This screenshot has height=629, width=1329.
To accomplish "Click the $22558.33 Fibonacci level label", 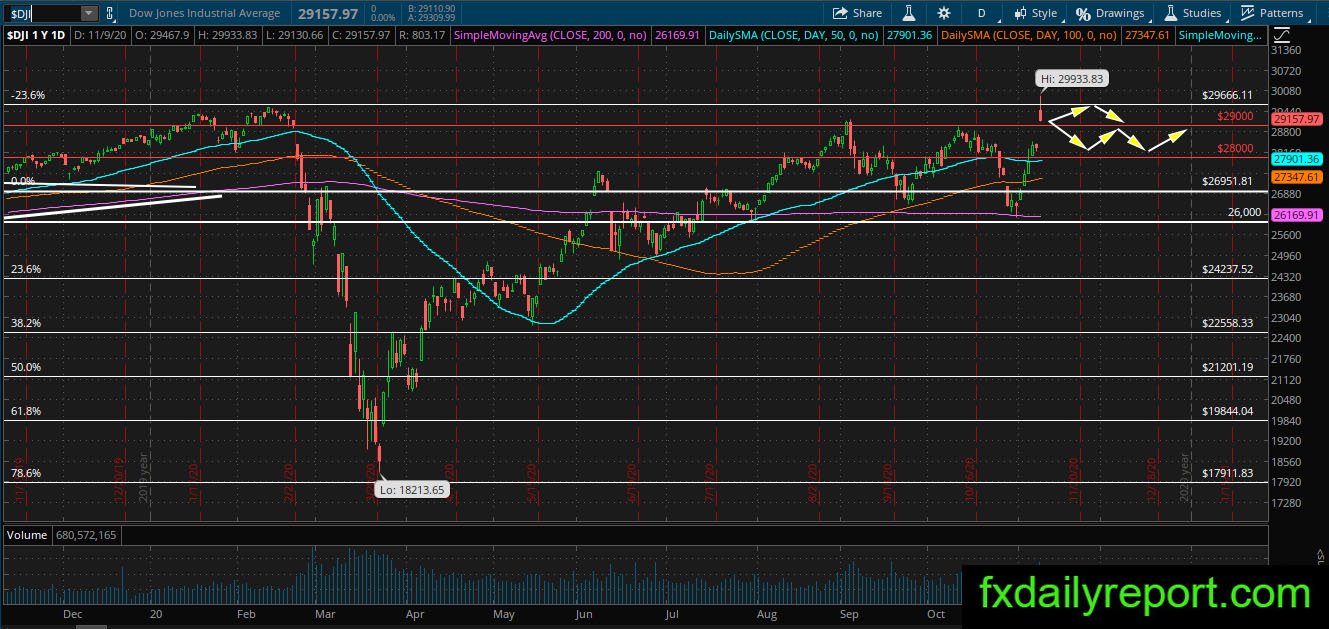I will [x=1227, y=324].
